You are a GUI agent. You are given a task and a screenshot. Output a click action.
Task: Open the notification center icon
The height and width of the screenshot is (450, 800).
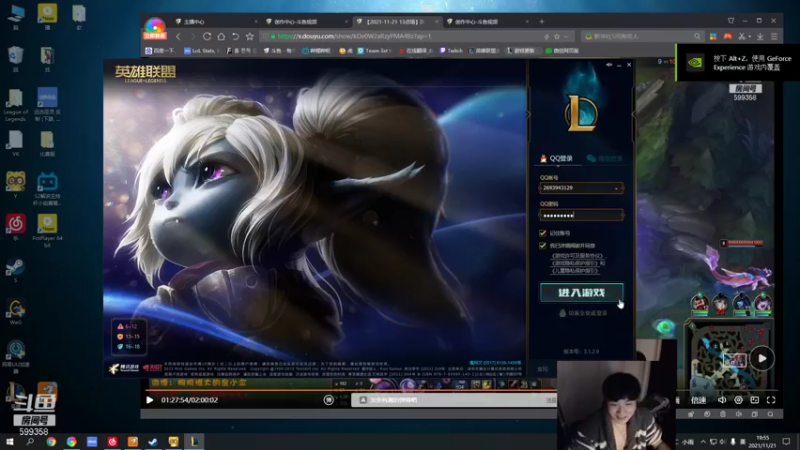click(787, 441)
